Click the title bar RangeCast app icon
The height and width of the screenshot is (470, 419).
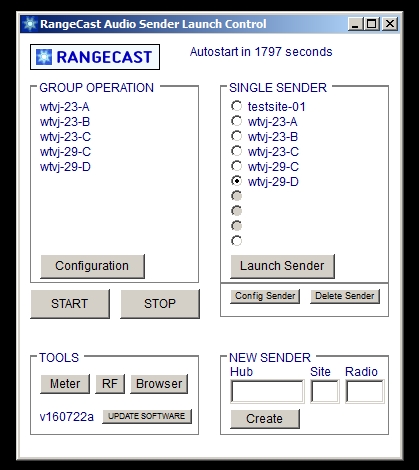pyautogui.click(x=30, y=24)
